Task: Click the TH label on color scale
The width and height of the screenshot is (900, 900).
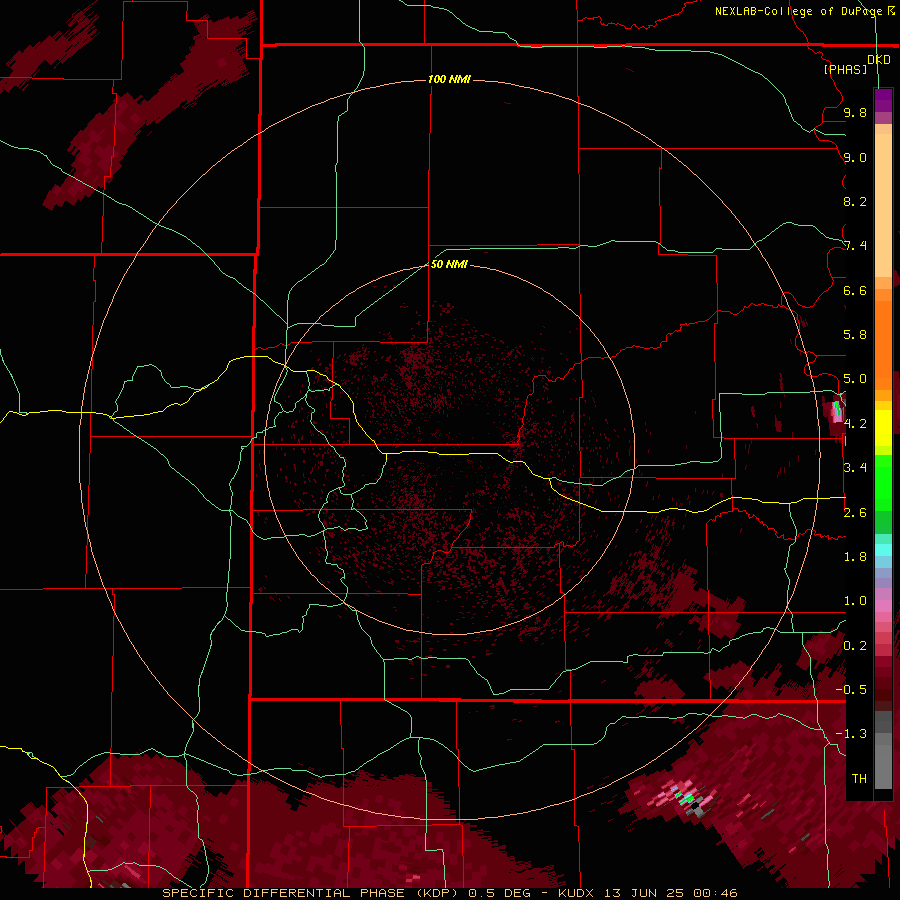Action: tap(859, 778)
